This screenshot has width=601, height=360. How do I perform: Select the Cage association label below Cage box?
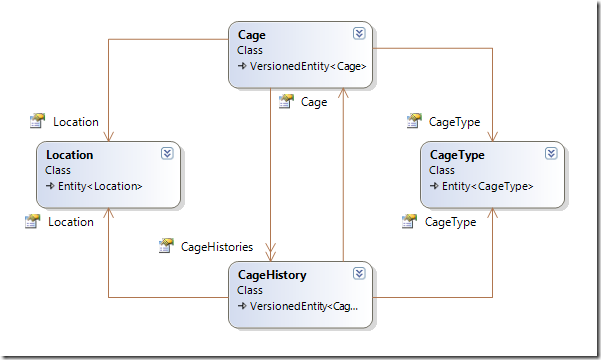314,102
